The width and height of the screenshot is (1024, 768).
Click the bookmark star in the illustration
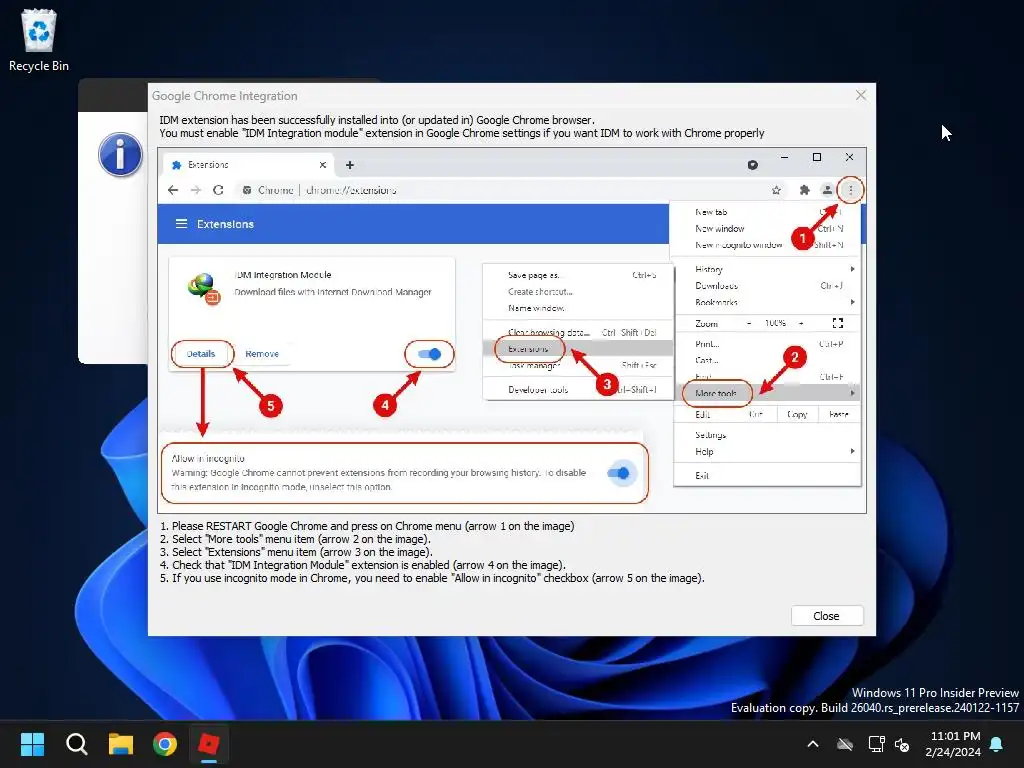tap(776, 190)
